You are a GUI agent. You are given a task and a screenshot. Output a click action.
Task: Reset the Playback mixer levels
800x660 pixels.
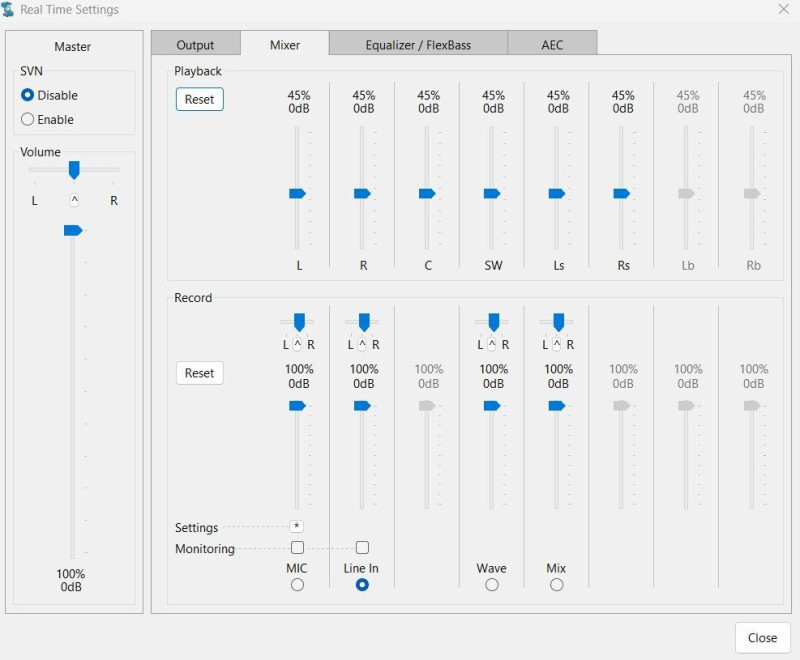[x=199, y=100]
